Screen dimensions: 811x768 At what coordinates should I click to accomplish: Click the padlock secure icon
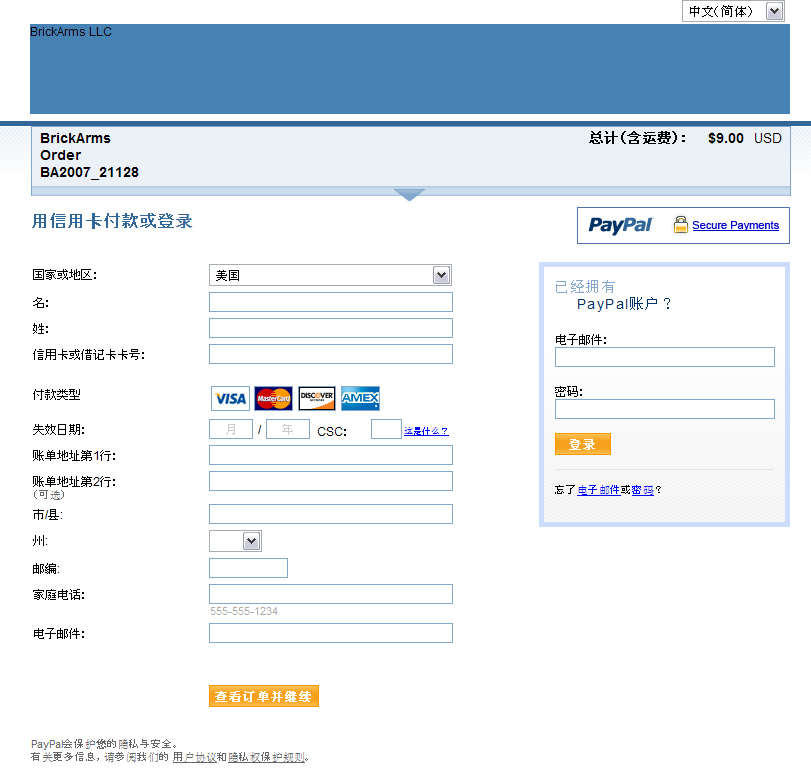[x=681, y=224]
